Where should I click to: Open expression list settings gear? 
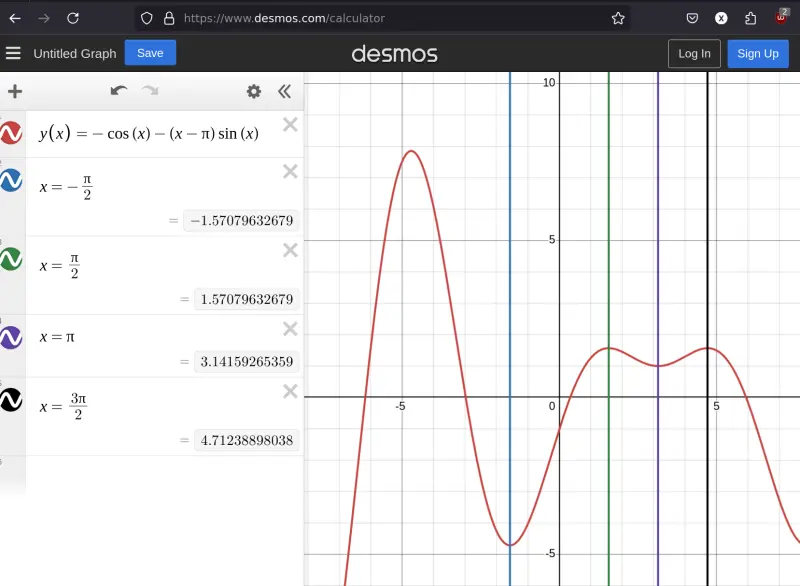254,91
